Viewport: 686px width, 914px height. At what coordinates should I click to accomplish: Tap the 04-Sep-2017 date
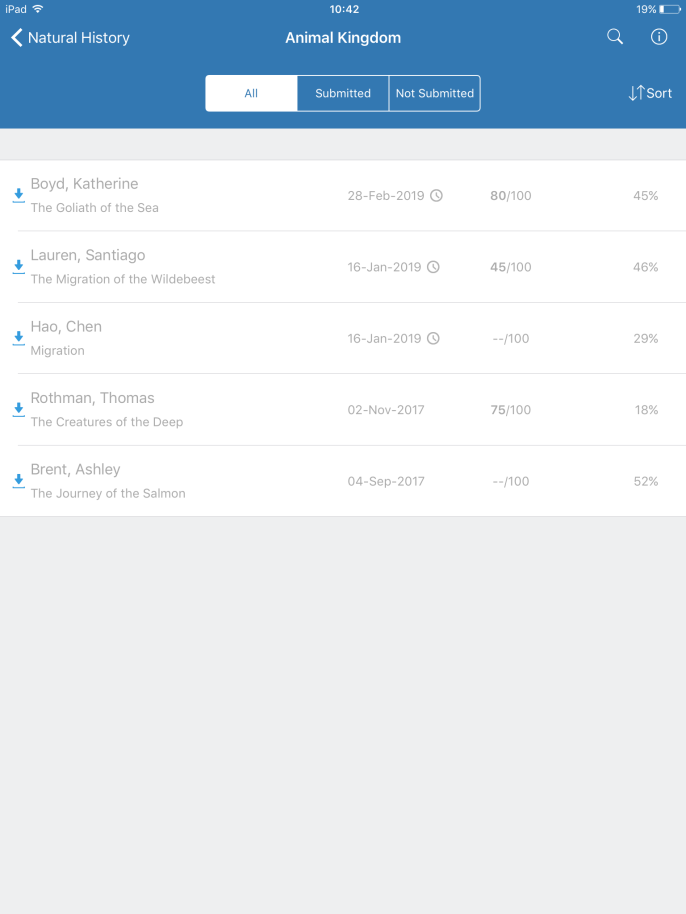point(386,481)
